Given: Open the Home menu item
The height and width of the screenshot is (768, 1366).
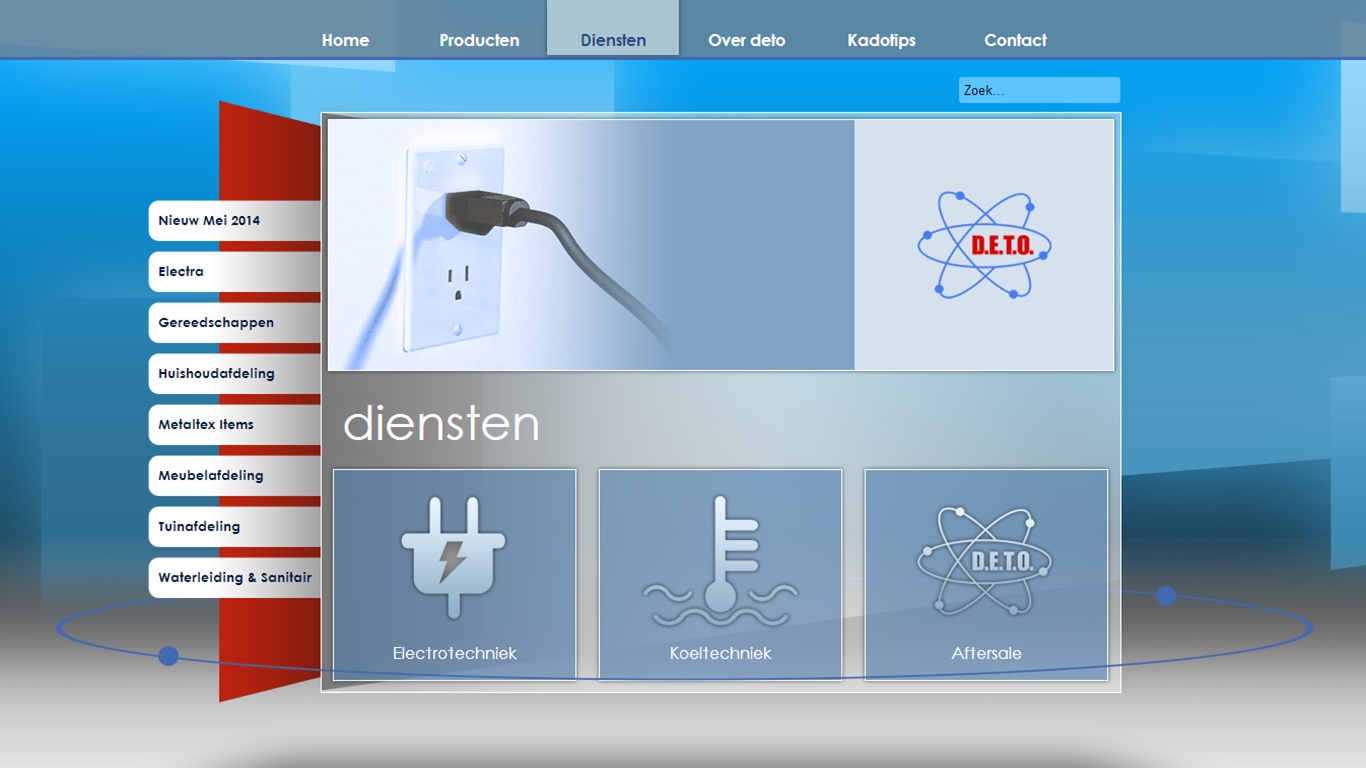Looking at the screenshot, I should (345, 40).
